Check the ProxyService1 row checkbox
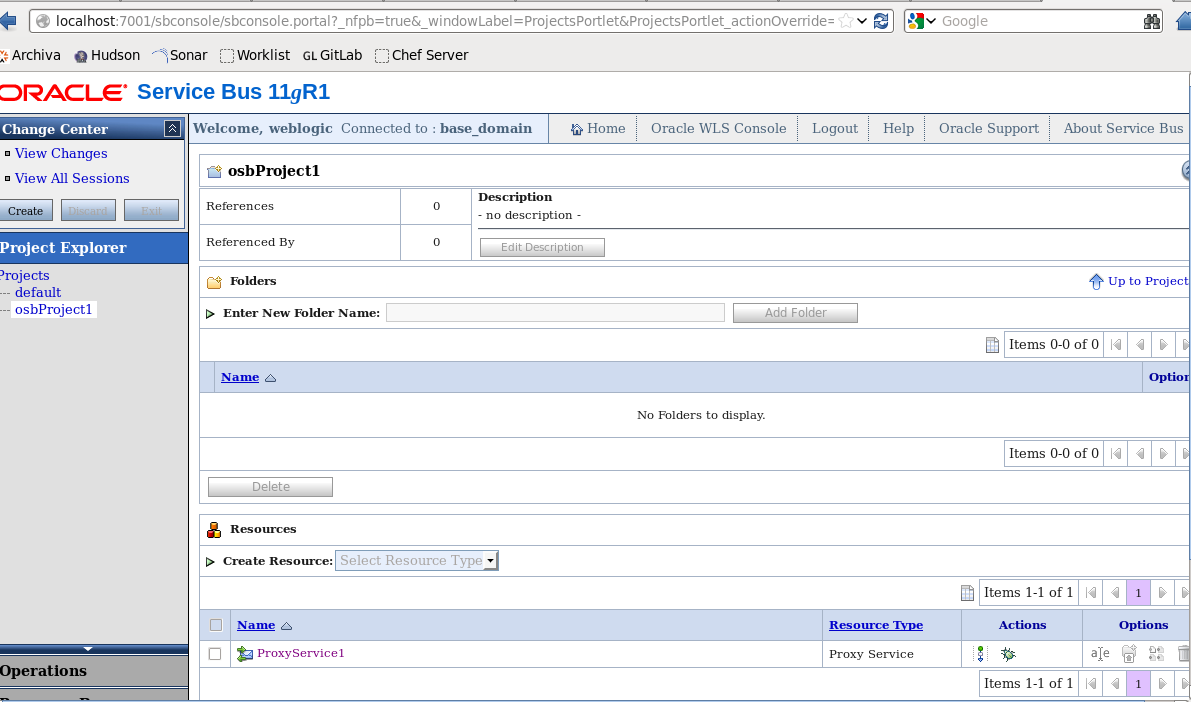 215,654
